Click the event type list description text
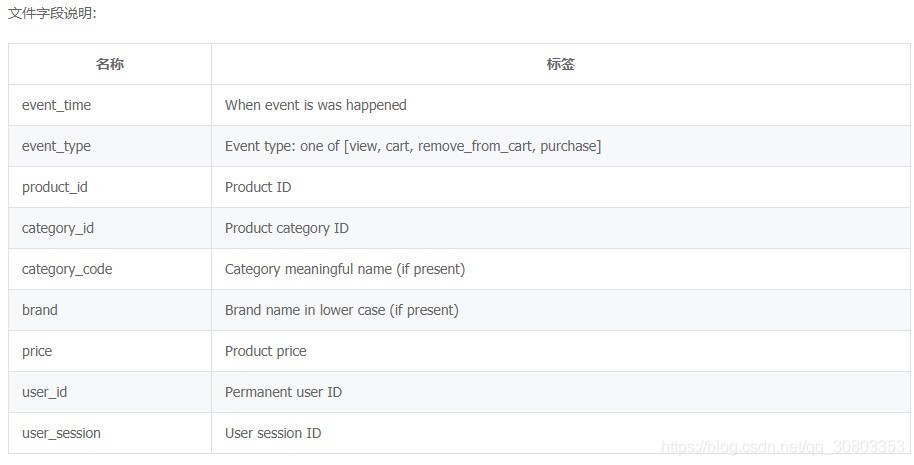Viewport: 914px width, 465px height. coord(413,146)
